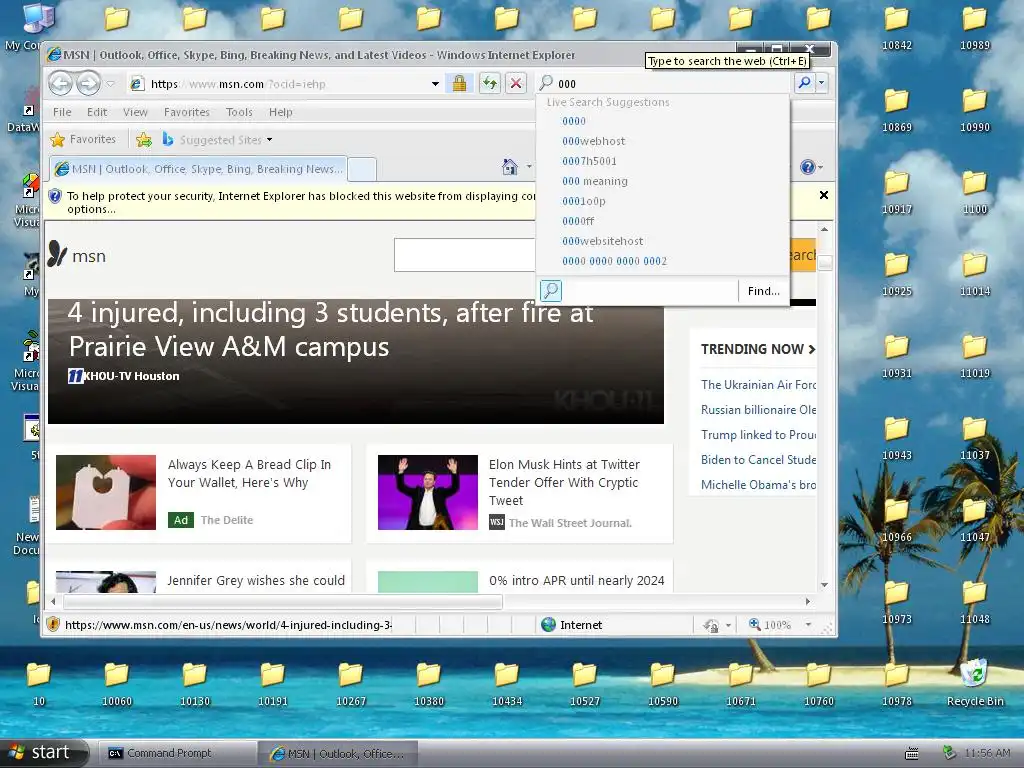Select the Recycle Bin desktop icon
Screen dimensions: 1024x768
pos(975,684)
